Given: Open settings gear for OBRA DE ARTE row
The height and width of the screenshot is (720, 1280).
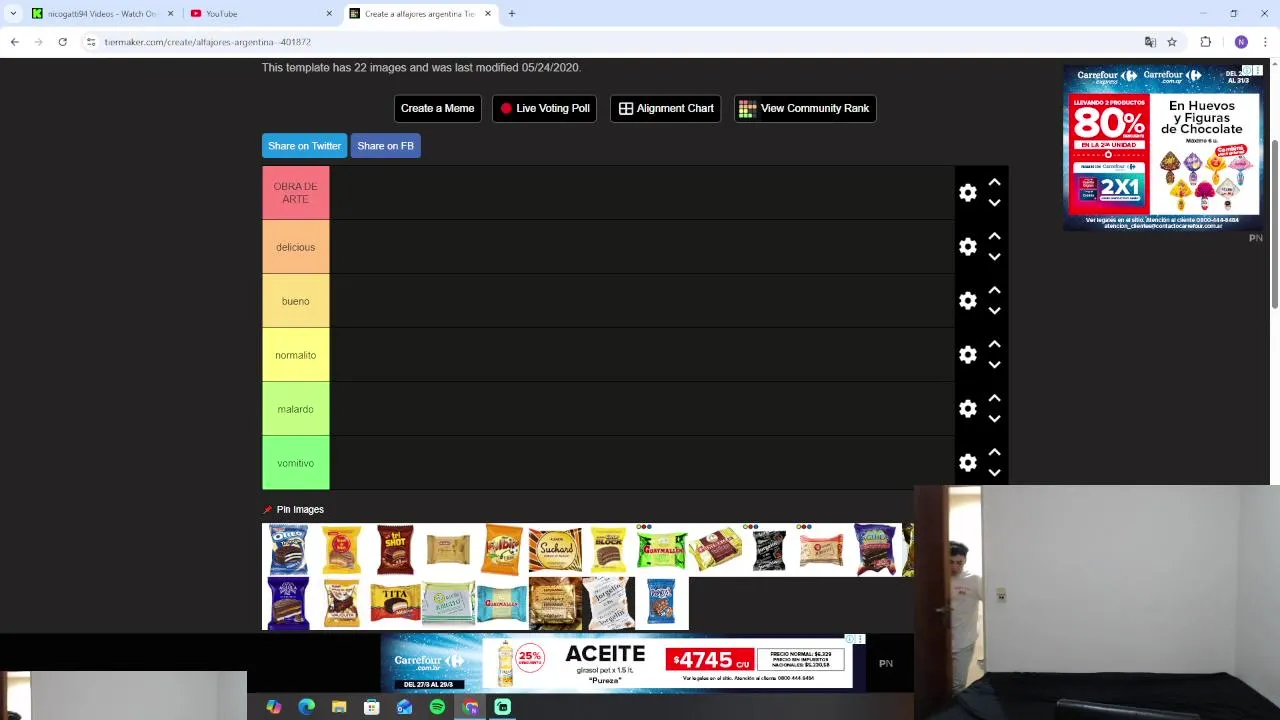Looking at the screenshot, I should click(967, 193).
